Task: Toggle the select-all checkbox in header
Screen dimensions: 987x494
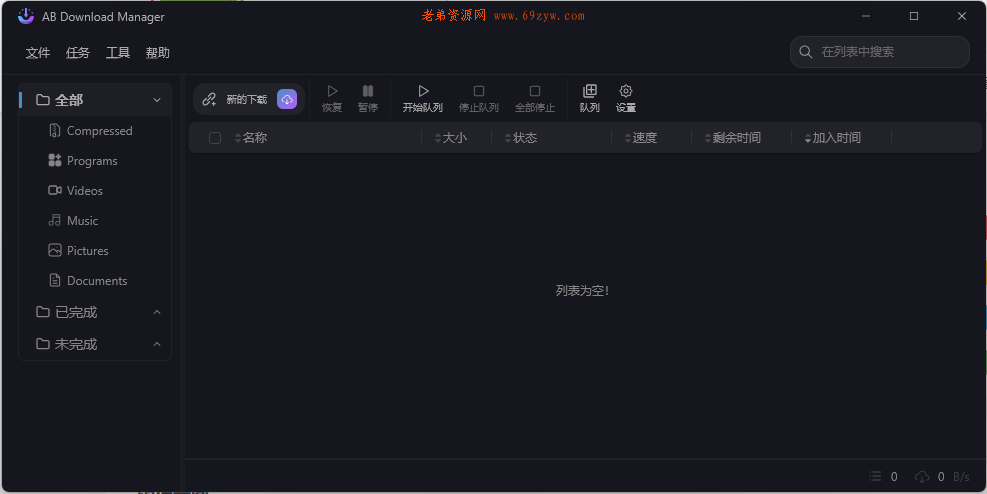Action: pos(215,138)
